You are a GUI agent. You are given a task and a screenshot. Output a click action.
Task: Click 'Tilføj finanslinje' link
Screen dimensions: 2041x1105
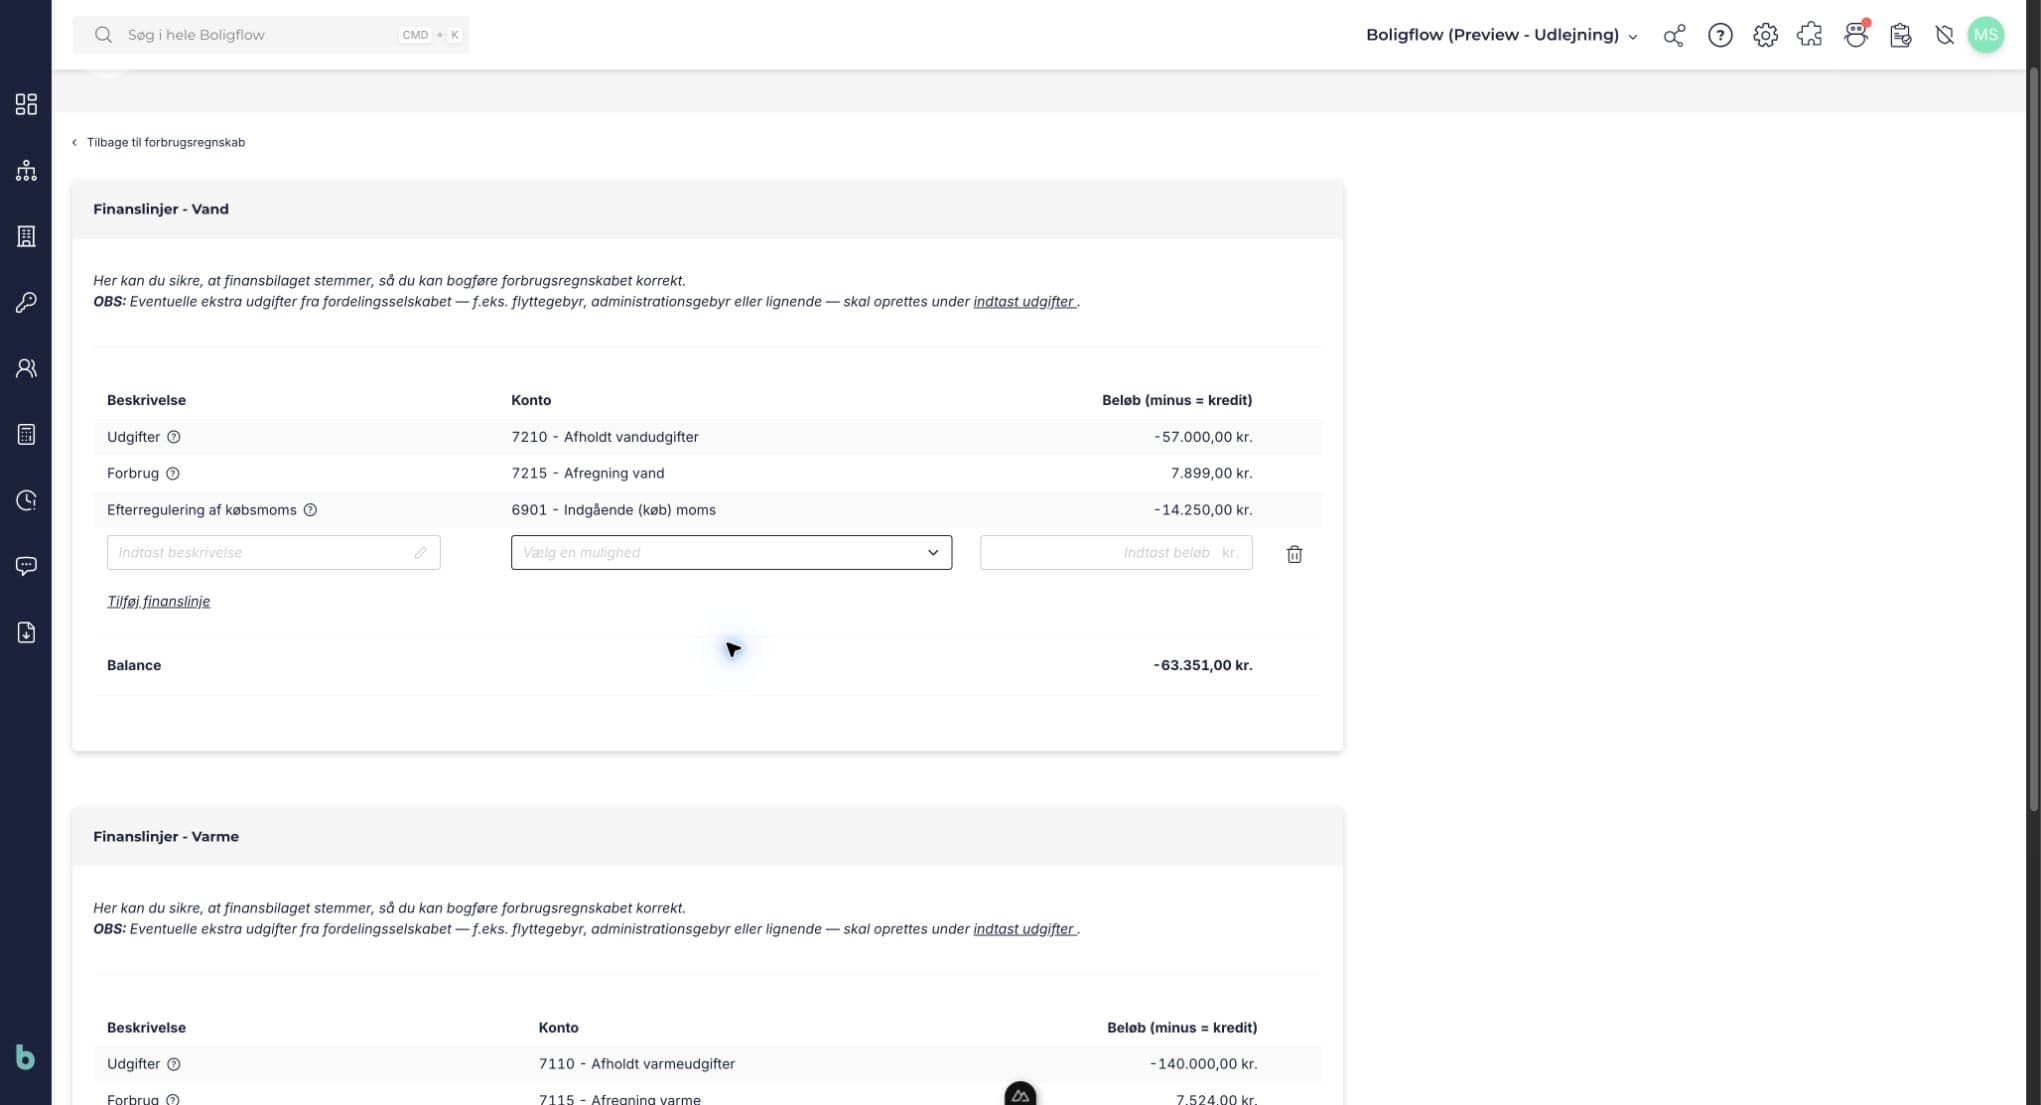[x=158, y=601]
